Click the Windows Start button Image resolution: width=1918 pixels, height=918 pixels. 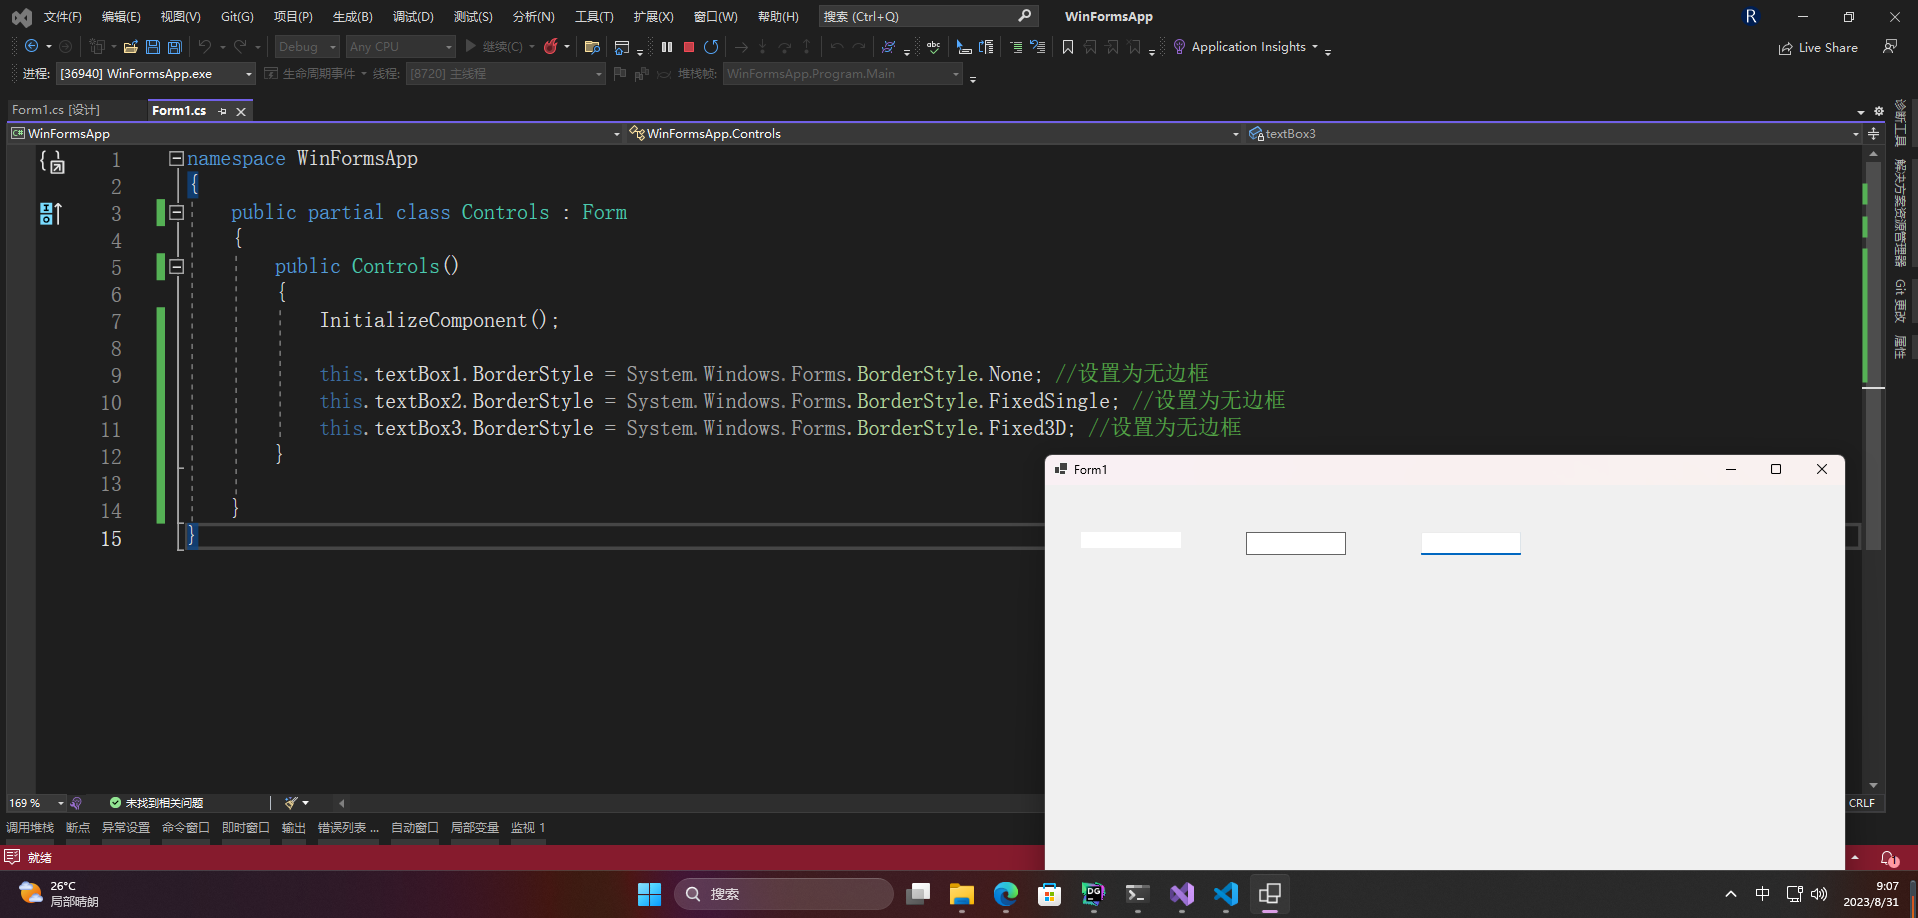click(x=650, y=894)
